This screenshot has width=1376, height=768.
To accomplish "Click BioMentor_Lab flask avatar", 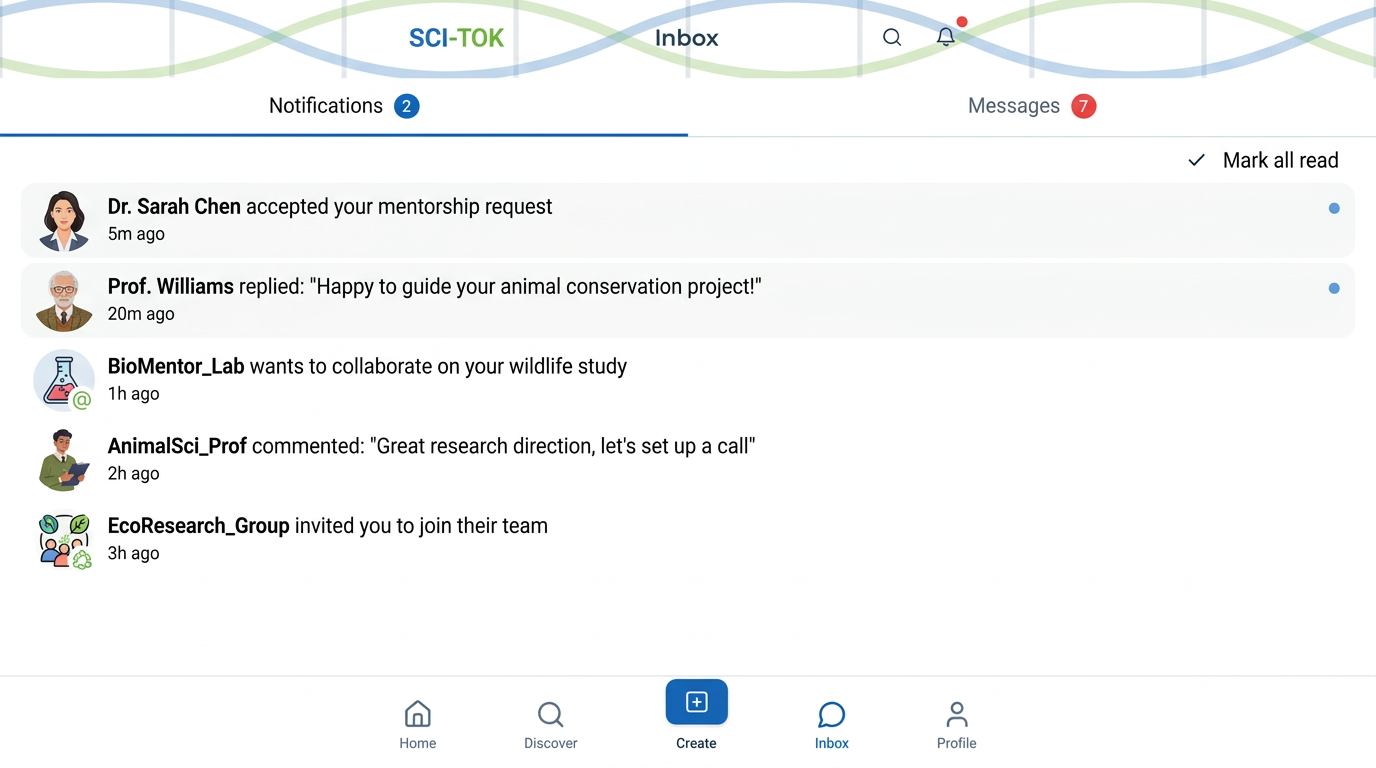I will (x=64, y=380).
